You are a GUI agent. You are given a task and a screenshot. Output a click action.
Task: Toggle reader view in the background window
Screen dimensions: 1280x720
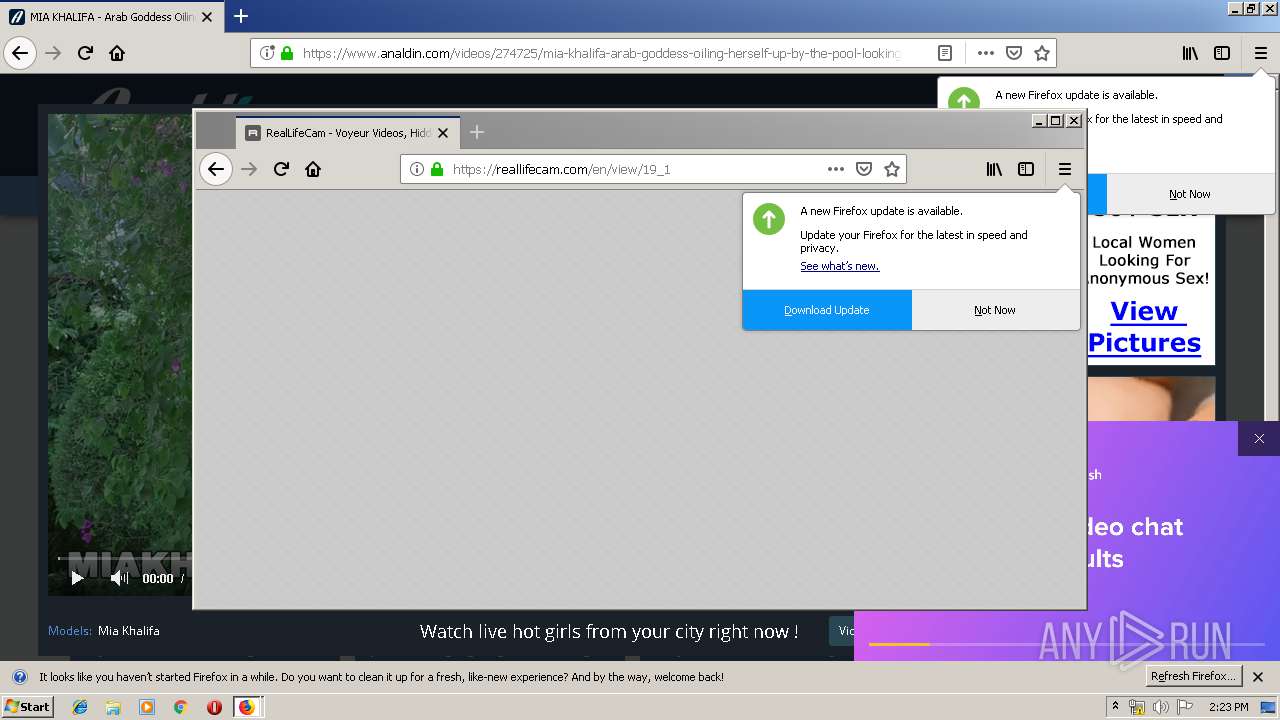[945, 53]
